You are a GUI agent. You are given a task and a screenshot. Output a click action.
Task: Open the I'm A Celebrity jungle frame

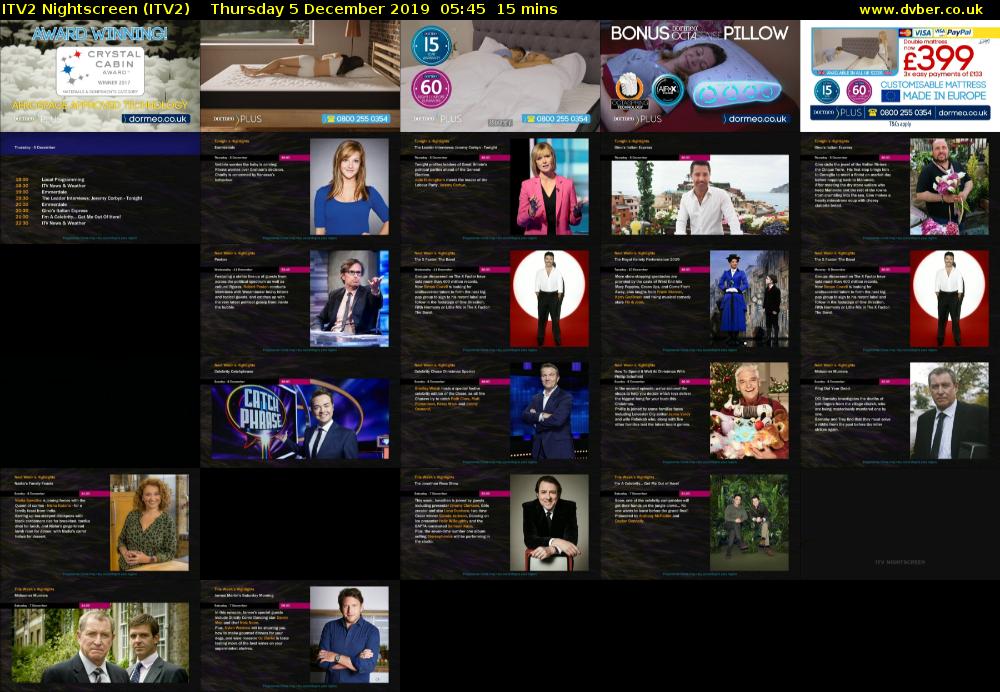coord(700,524)
